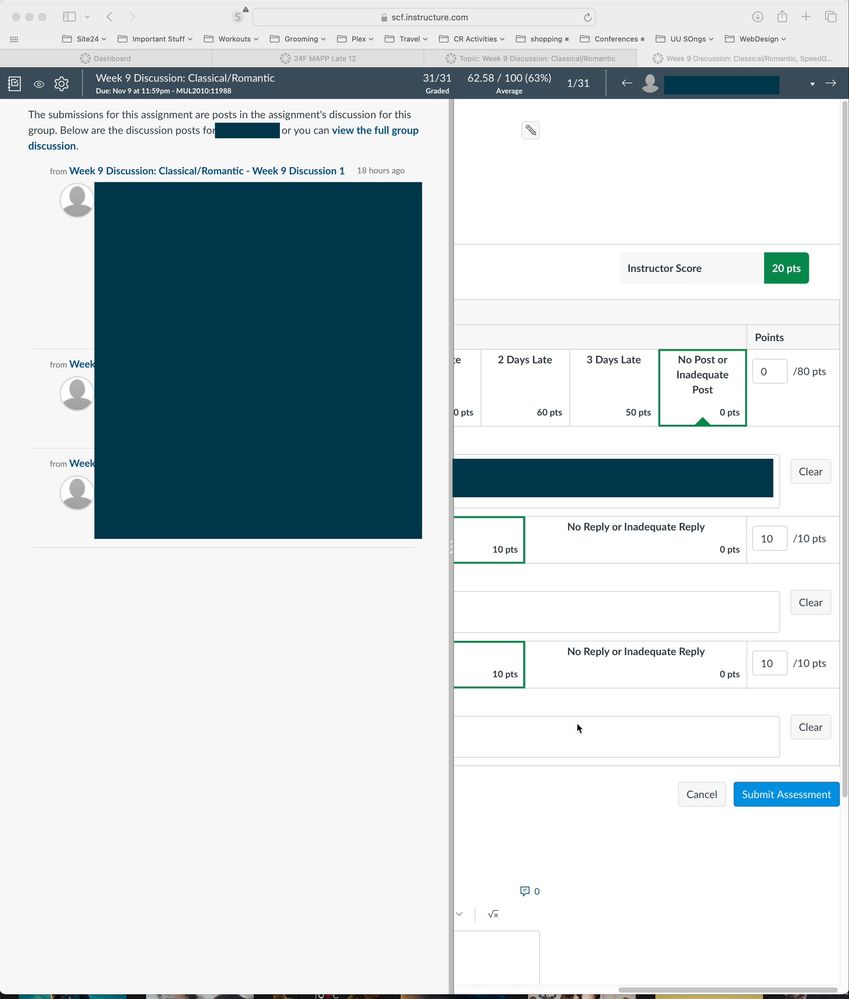
Task: Choose first 'No Reply or Inadequate Reply' rating
Action: [635, 539]
